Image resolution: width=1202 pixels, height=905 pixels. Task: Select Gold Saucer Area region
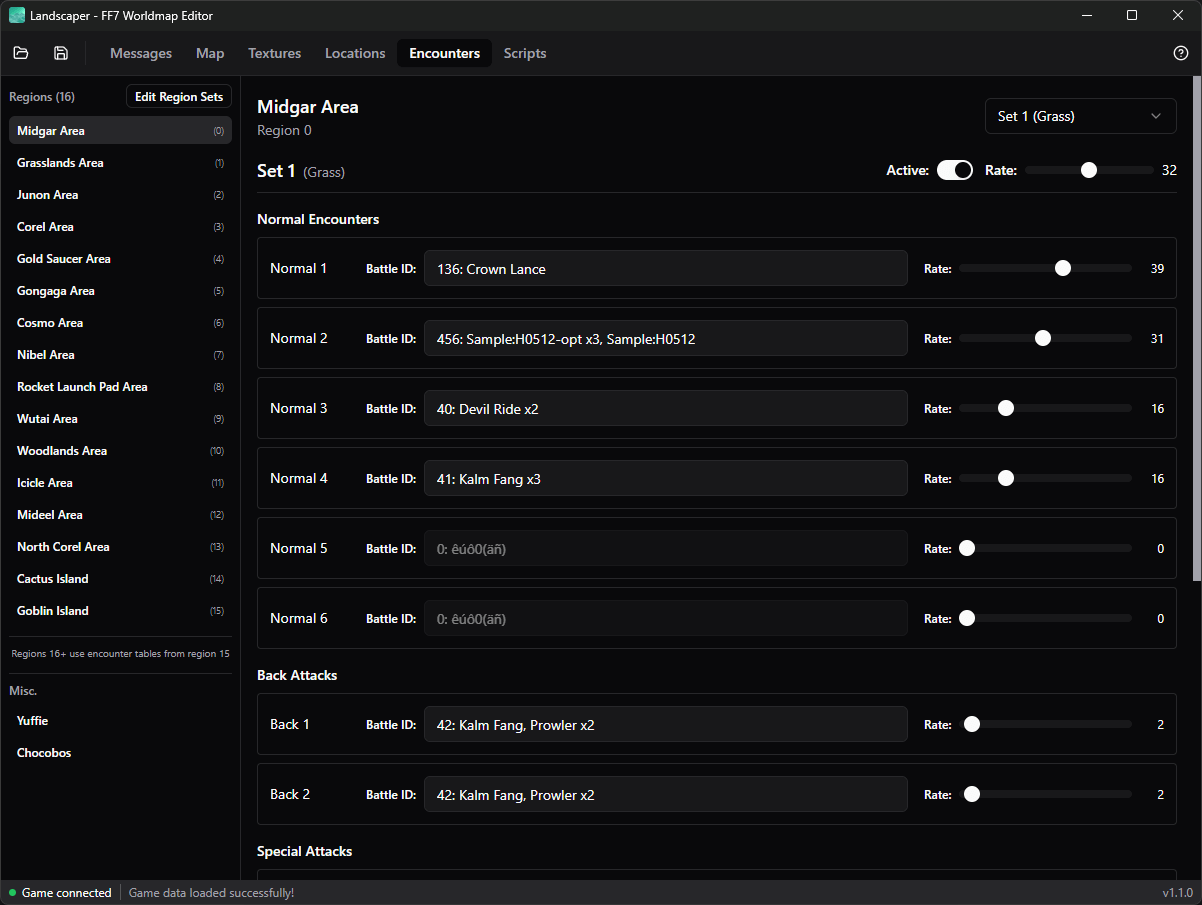(x=120, y=259)
